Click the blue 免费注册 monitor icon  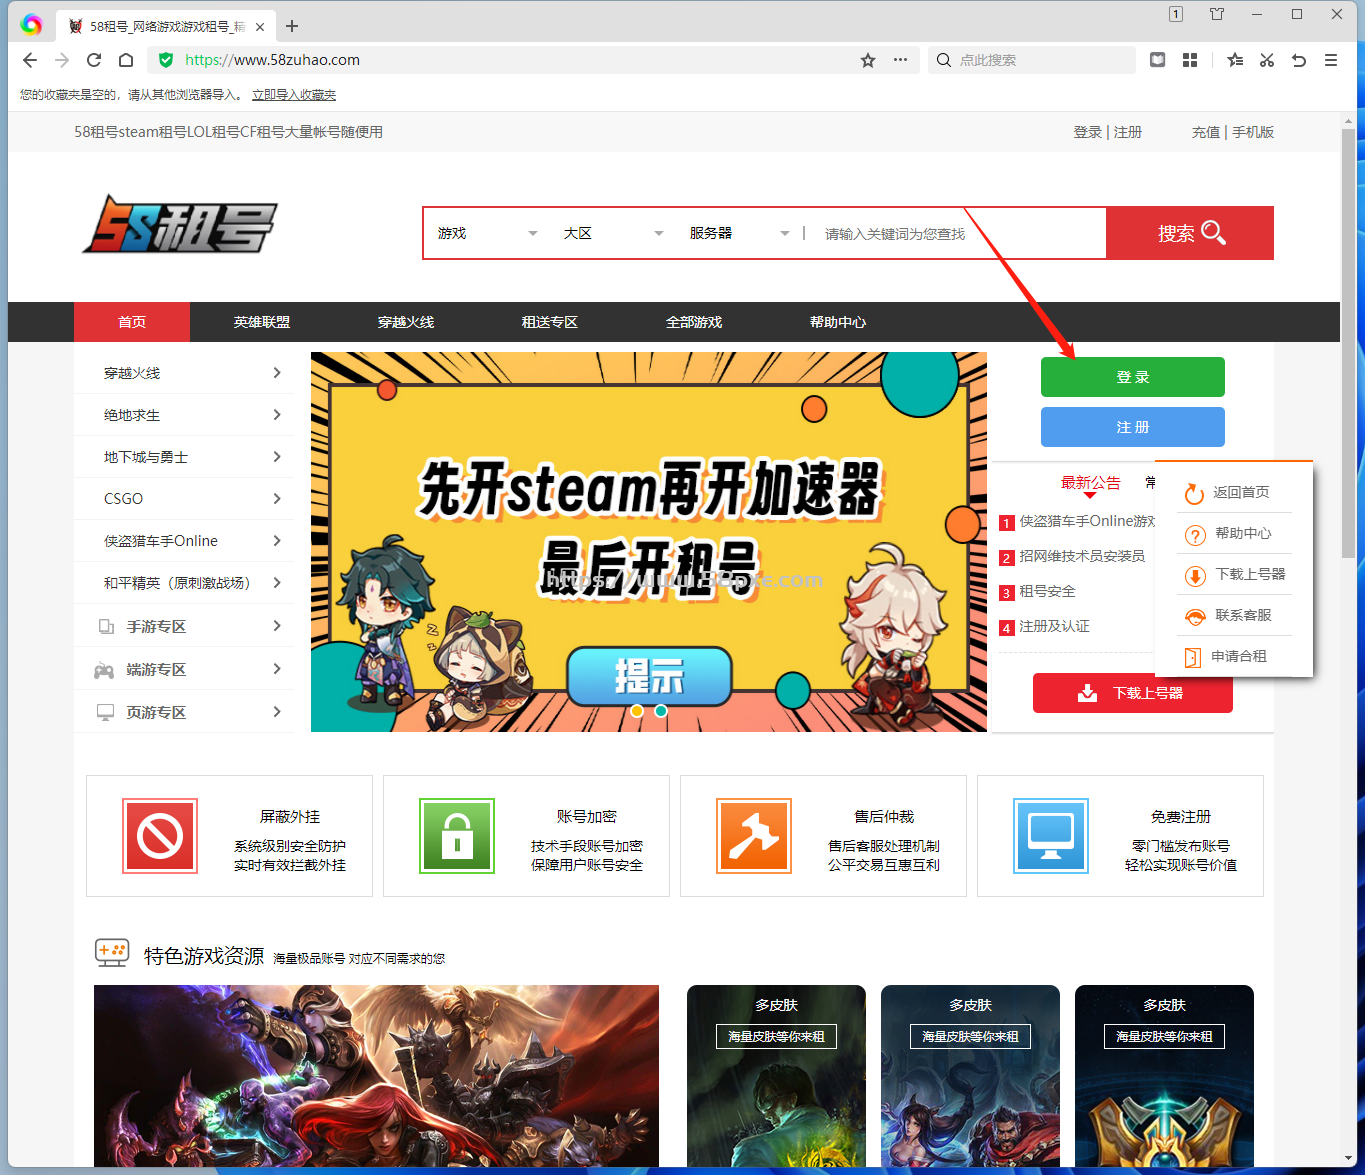[1051, 836]
